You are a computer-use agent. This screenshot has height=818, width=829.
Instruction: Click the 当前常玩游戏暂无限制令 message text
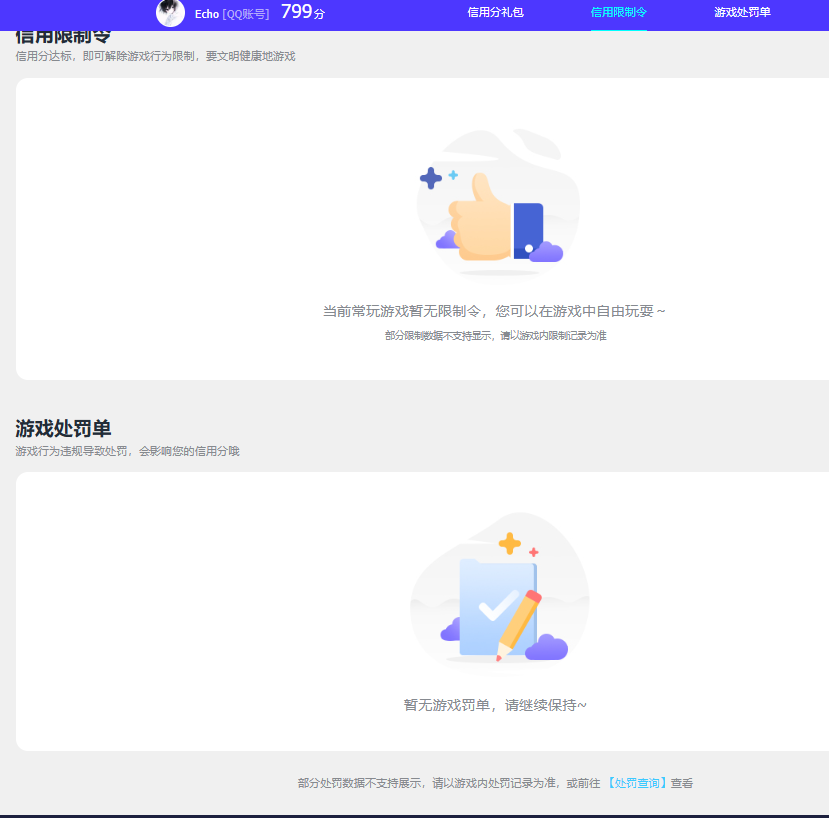pos(498,309)
